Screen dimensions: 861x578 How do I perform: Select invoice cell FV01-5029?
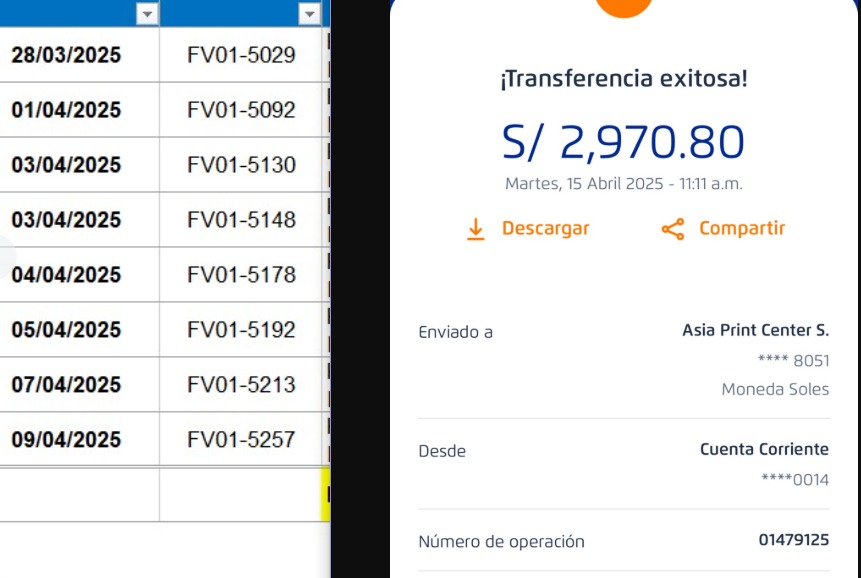[241, 55]
